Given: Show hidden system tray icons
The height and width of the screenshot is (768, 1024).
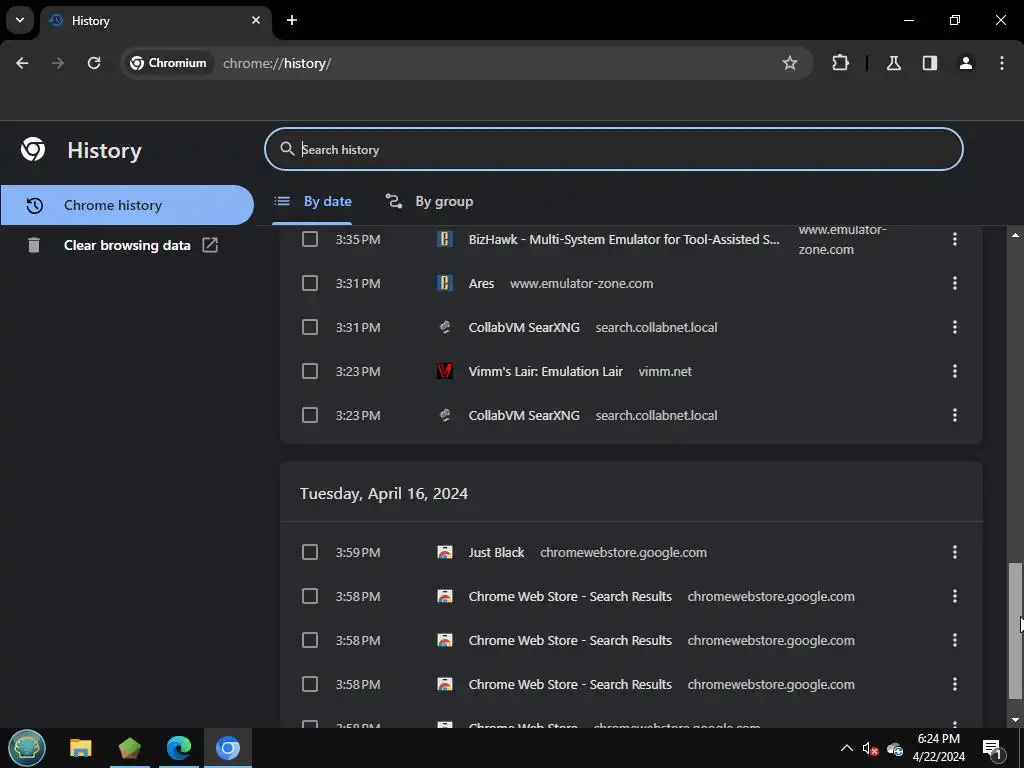Looking at the screenshot, I should (x=846, y=748).
